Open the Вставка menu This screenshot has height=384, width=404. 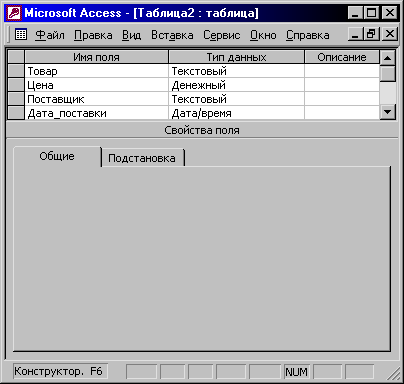172,35
